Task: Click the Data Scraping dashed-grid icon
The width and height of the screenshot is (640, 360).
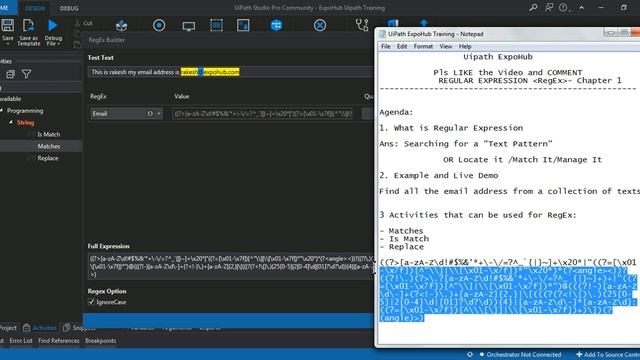Action: click(216, 25)
